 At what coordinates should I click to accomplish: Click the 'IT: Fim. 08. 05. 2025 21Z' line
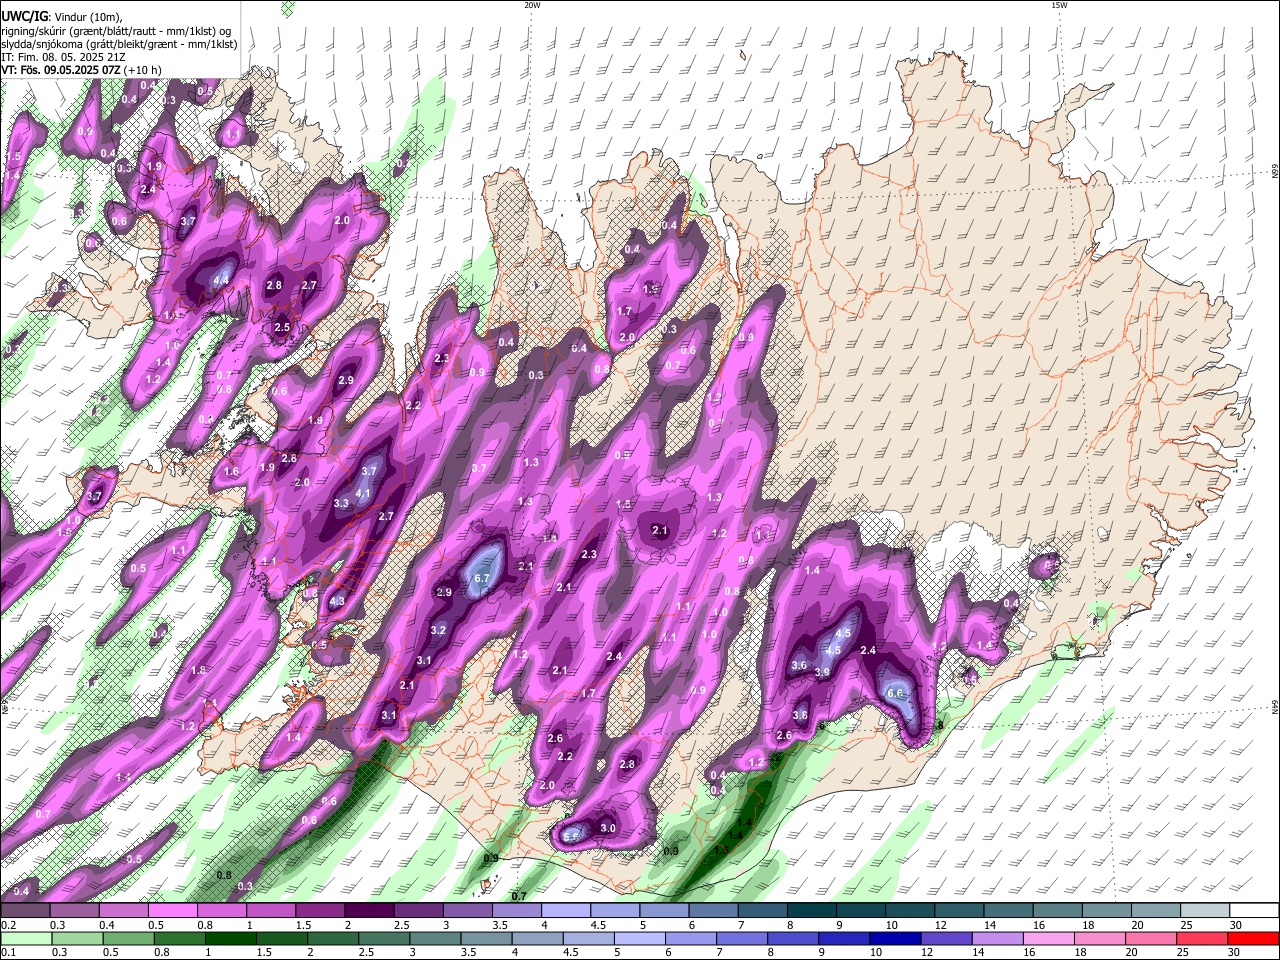[63, 57]
